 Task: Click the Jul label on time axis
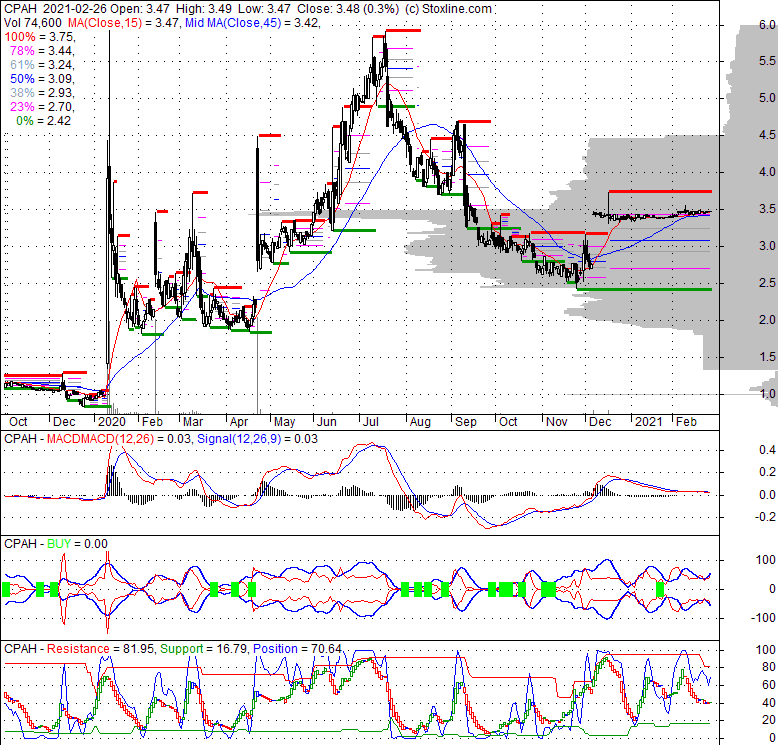[371, 422]
